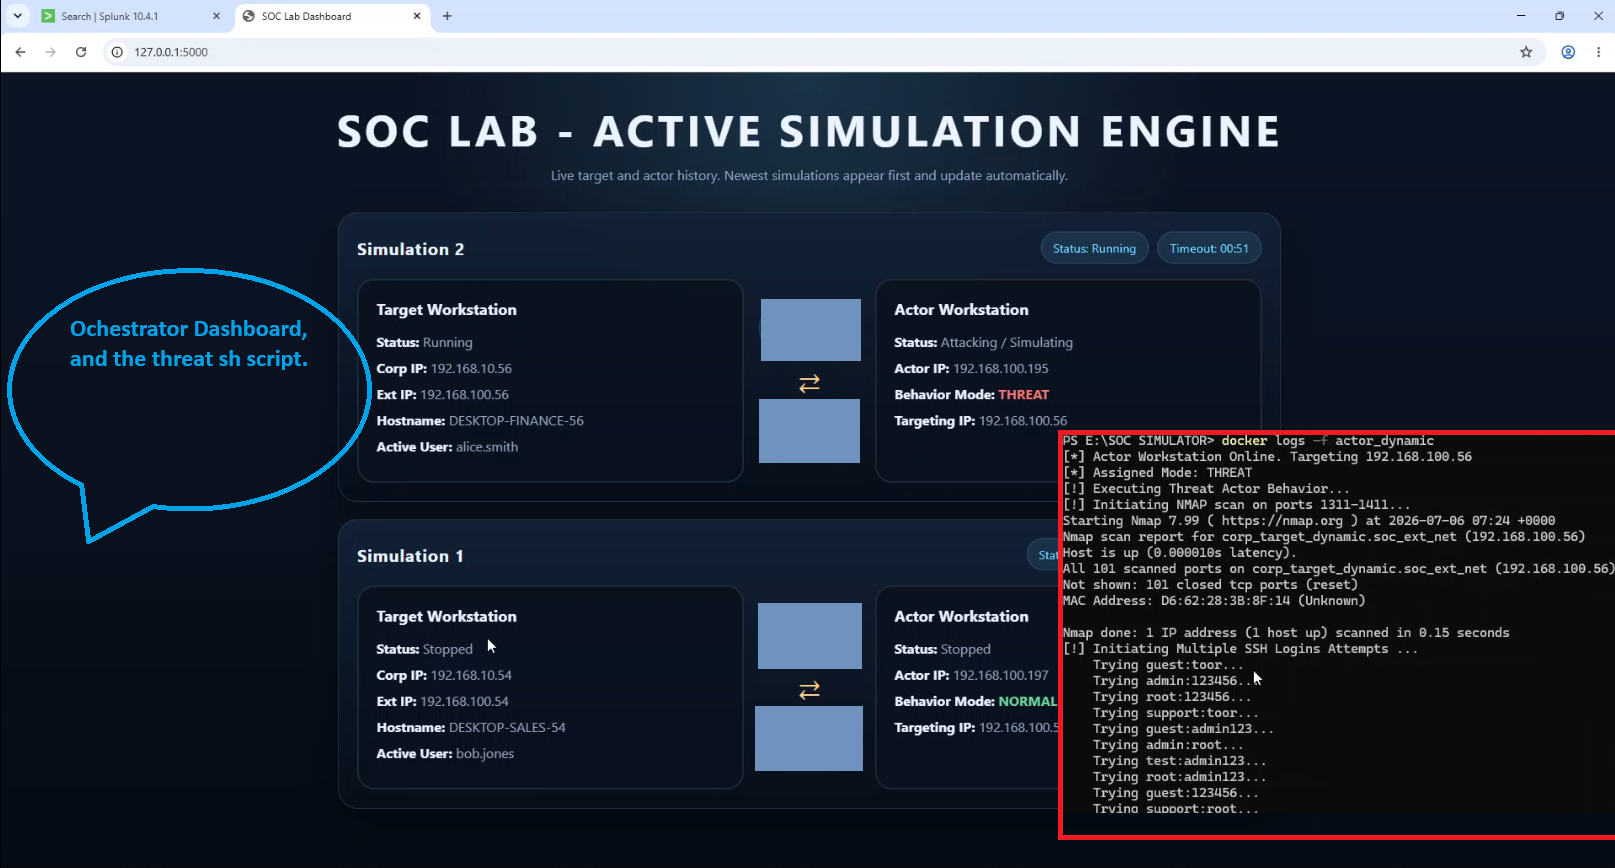Click the MAC Address D6:62:28:3B:8F:14 line
The height and width of the screenshot is (868, 1615).
(x=1214, y=601)
